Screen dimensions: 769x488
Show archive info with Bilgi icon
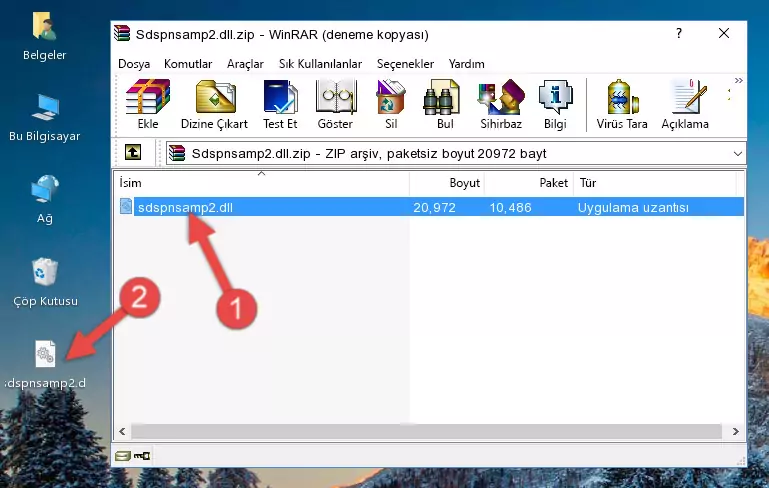click(555, 104)
